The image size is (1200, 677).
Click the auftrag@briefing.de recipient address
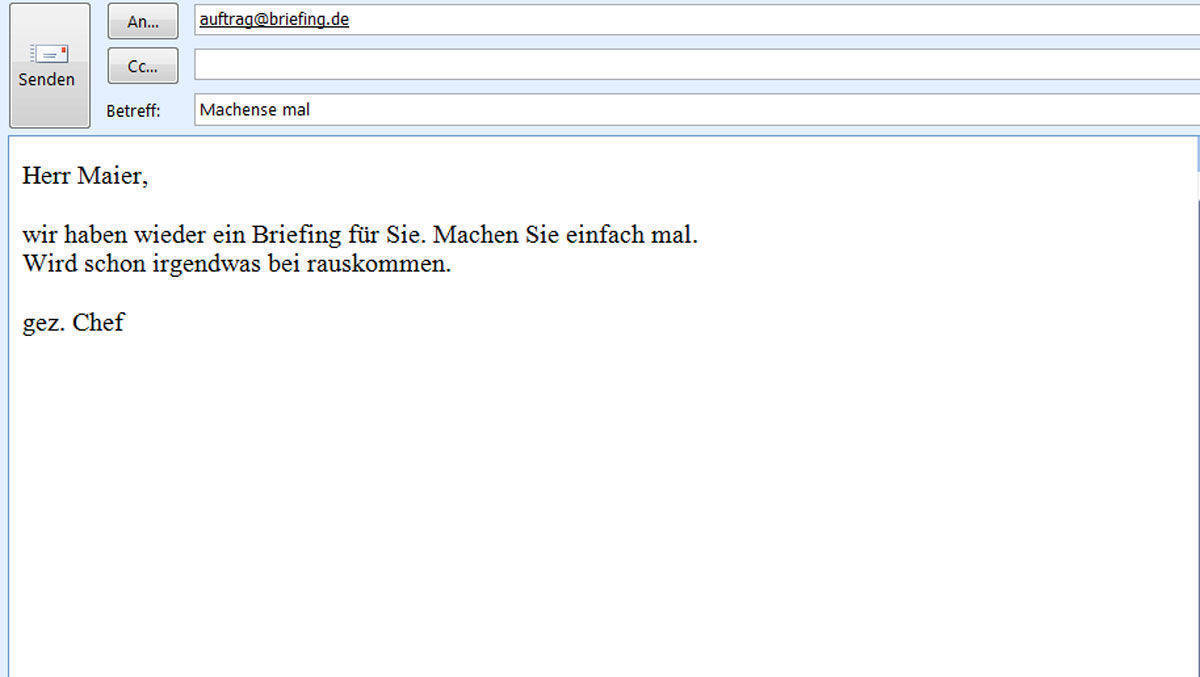click(274, 19)
